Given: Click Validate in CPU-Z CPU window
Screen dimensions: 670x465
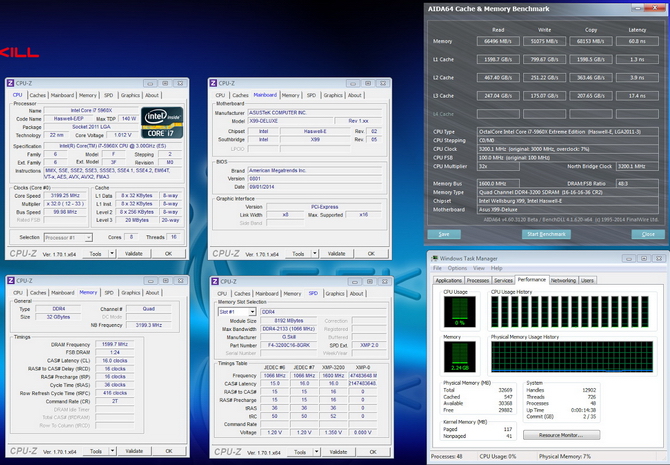Looking at the screenshot, I should click(134, 253).
